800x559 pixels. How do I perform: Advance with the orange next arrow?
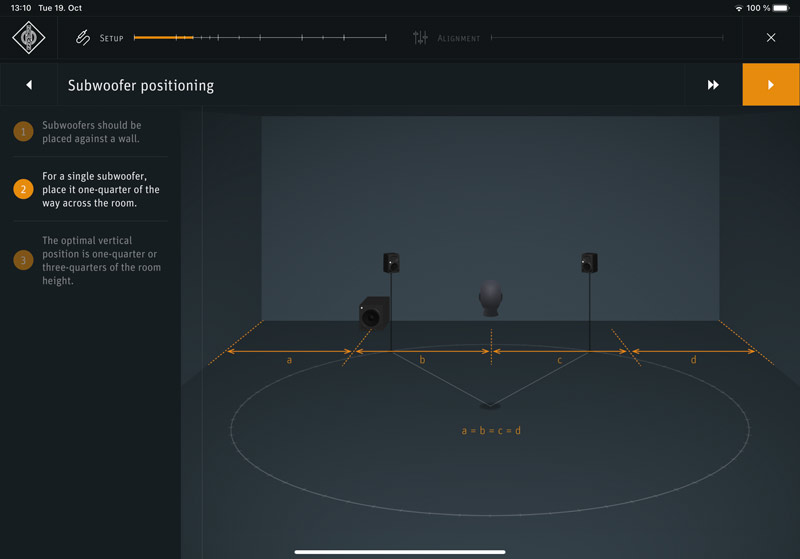coord(770,85)
